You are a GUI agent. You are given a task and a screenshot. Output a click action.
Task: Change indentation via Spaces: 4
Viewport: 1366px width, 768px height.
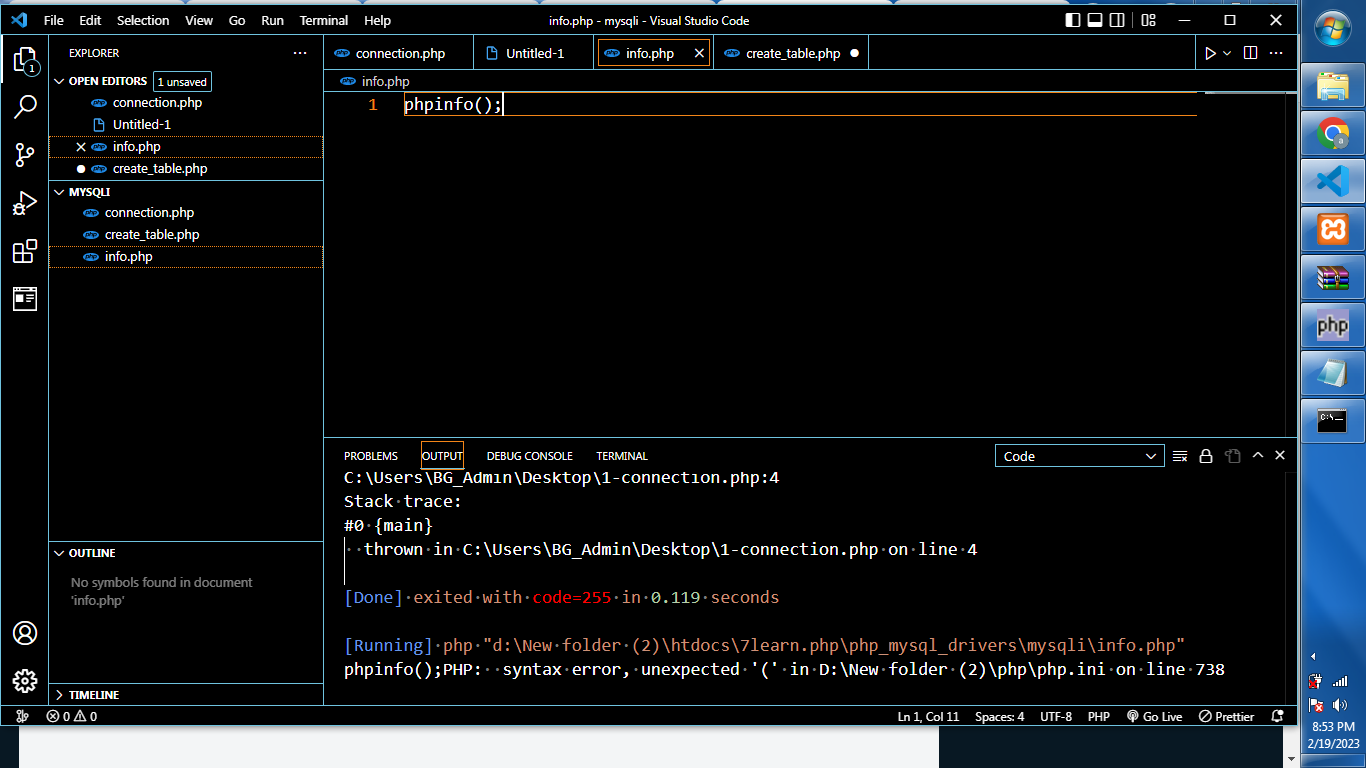[999, 716]
